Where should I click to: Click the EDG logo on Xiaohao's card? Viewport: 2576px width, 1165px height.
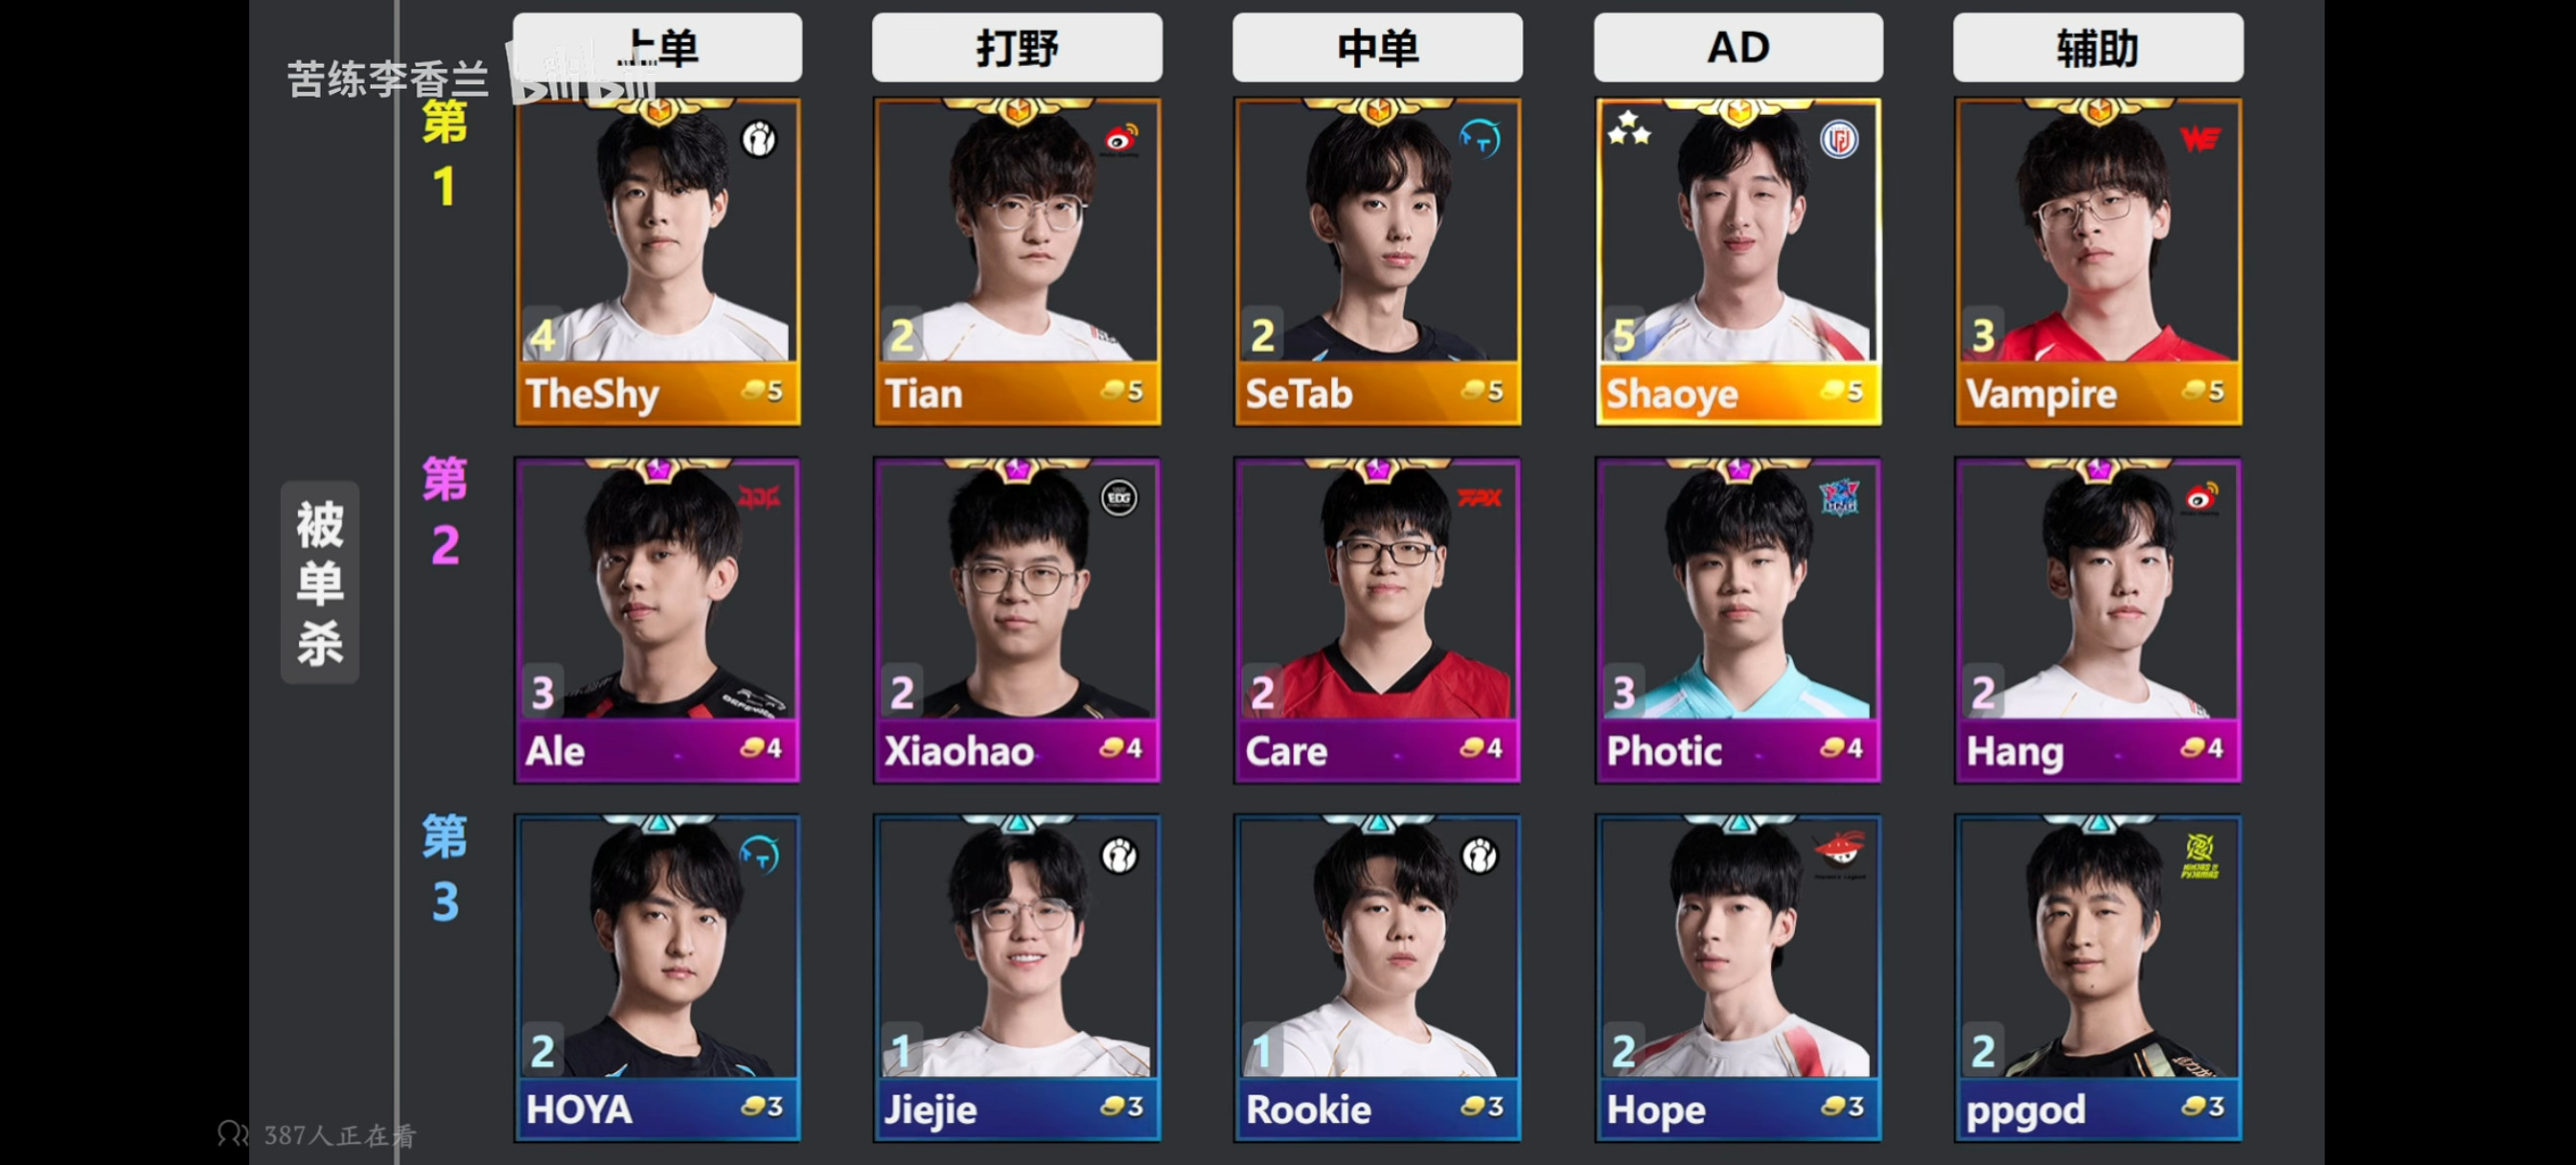tap(1119, 497)
